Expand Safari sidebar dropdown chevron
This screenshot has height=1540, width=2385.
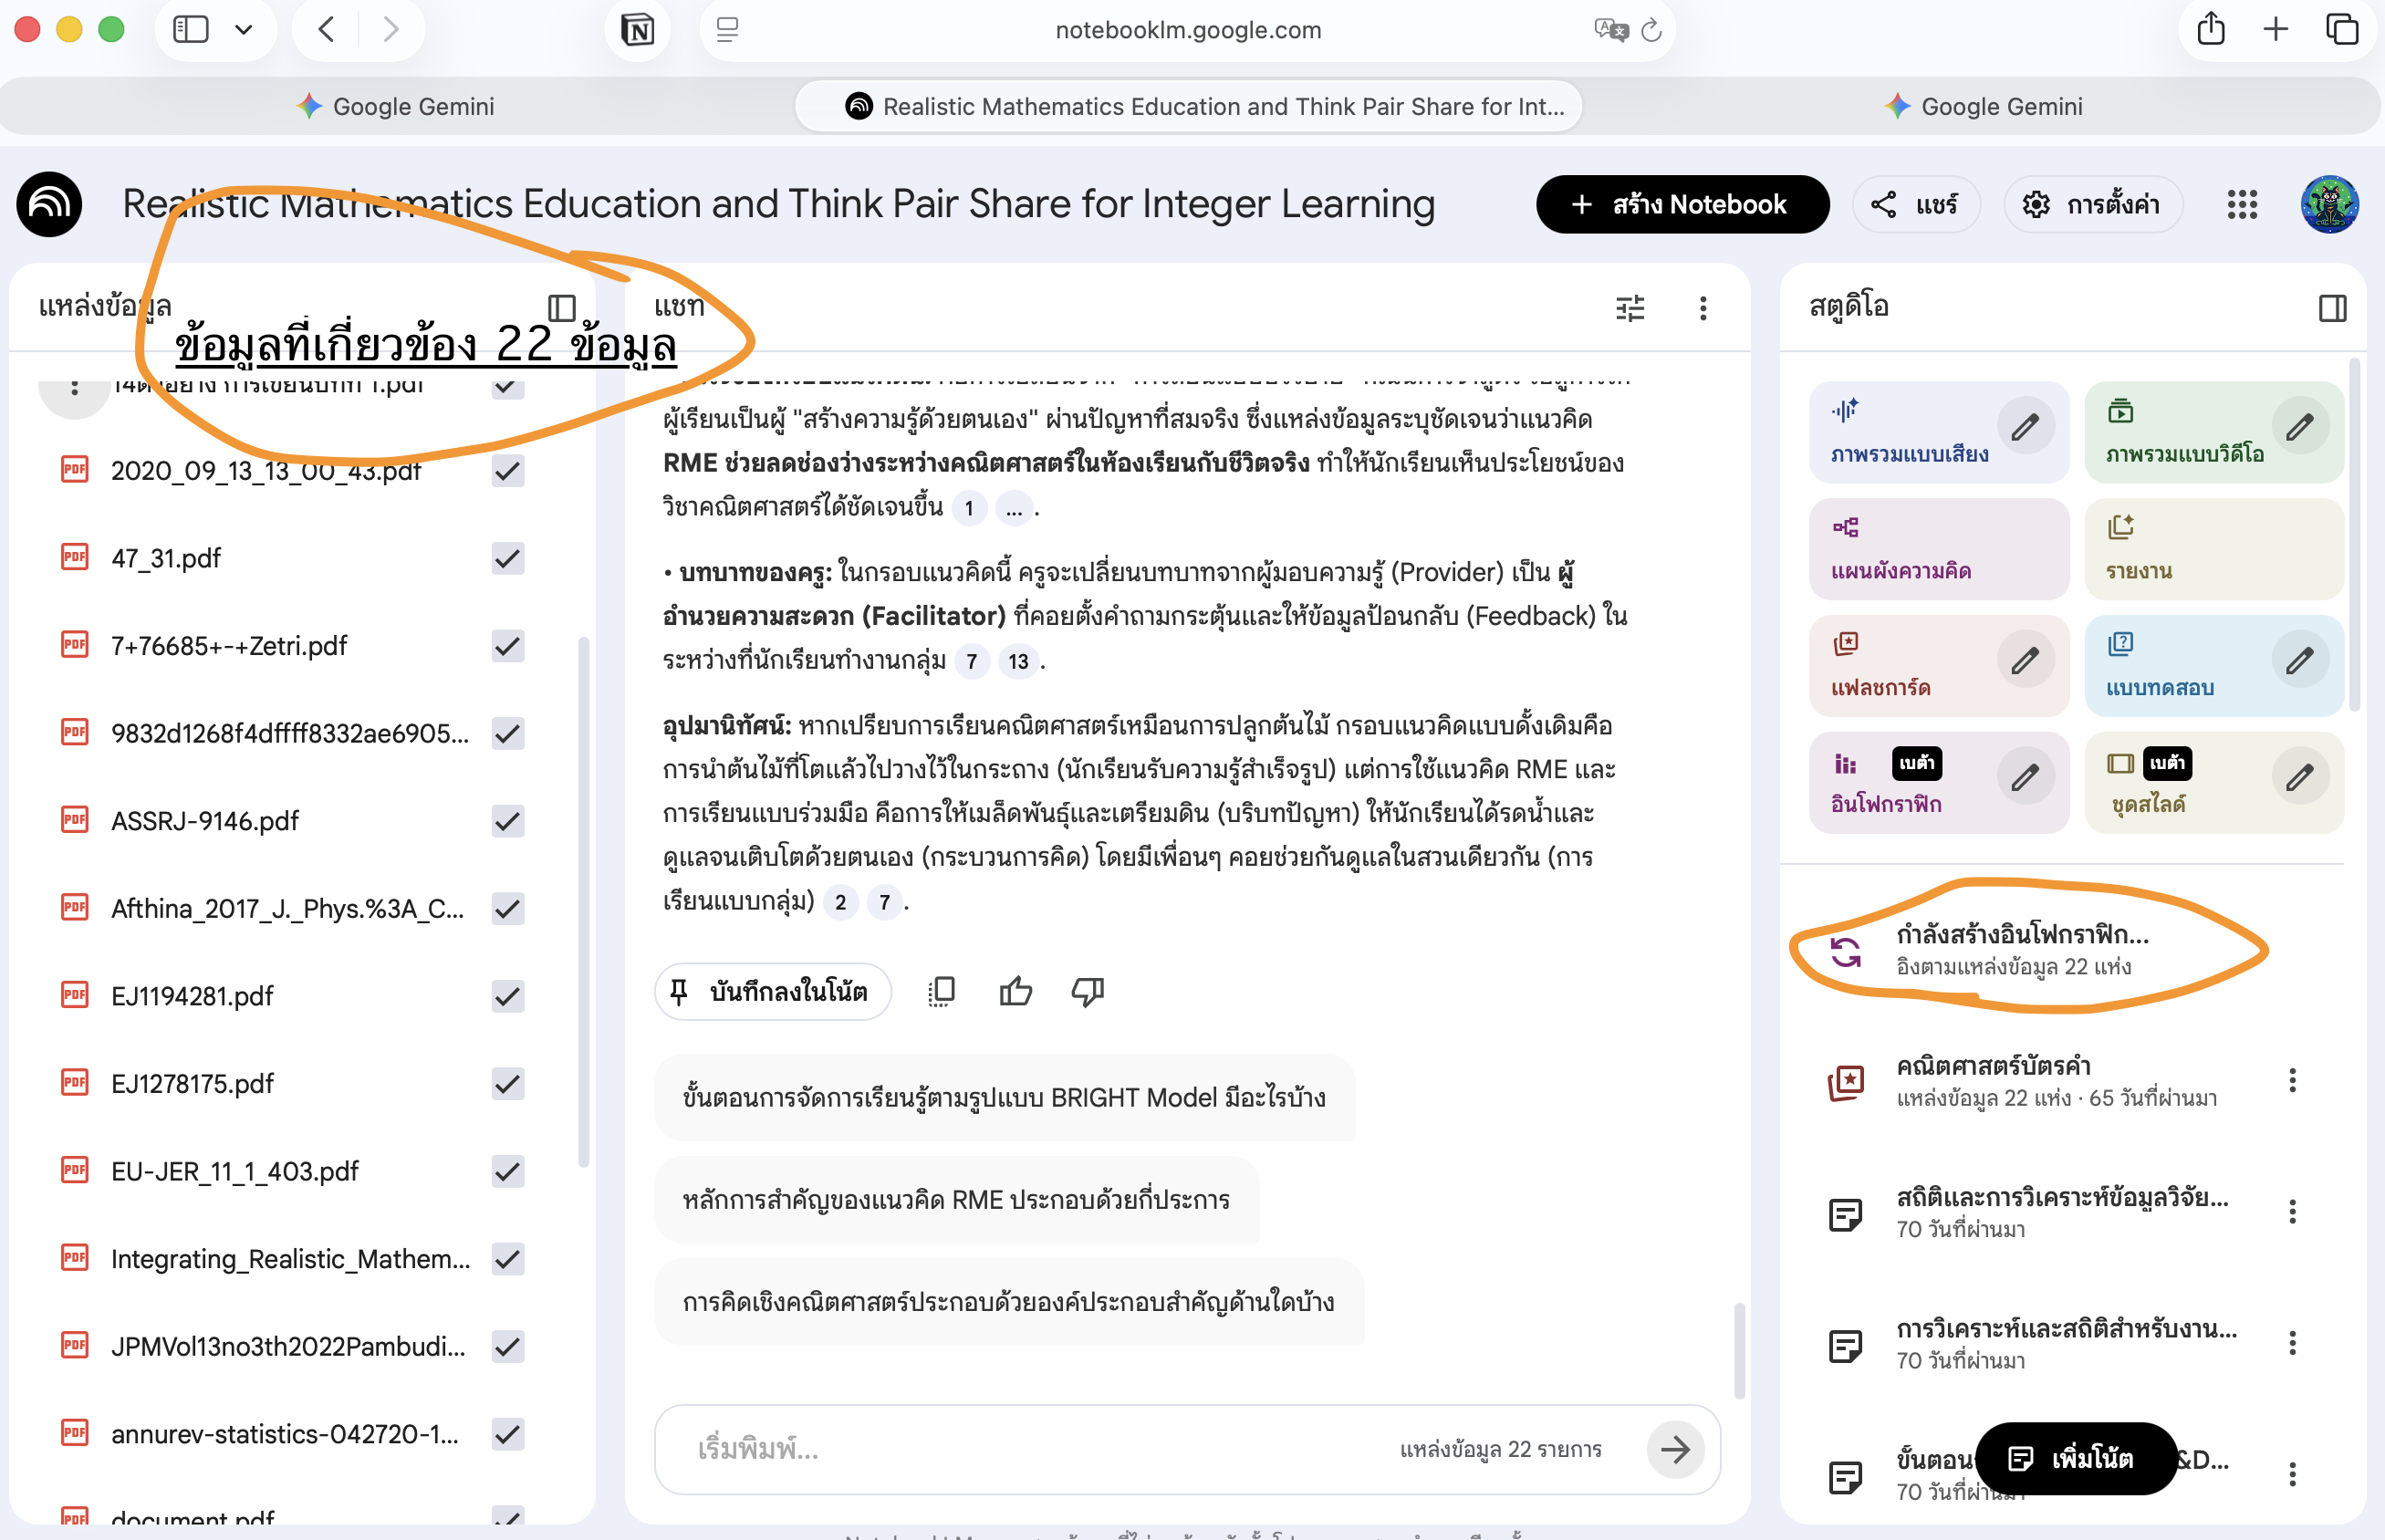click(243, 30)
